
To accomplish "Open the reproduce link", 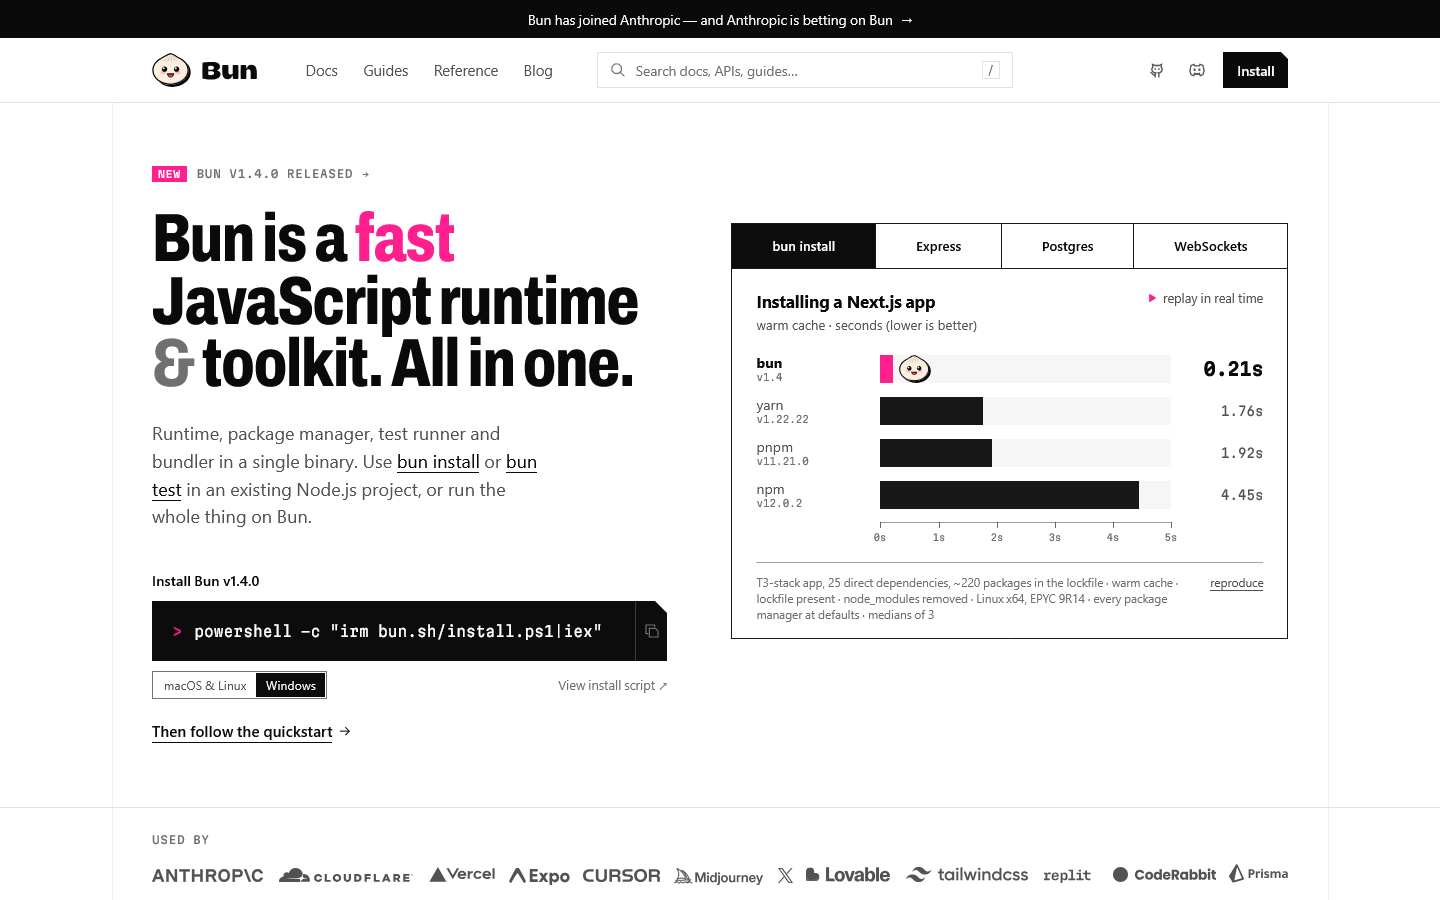I will (x=1236, y=583).
